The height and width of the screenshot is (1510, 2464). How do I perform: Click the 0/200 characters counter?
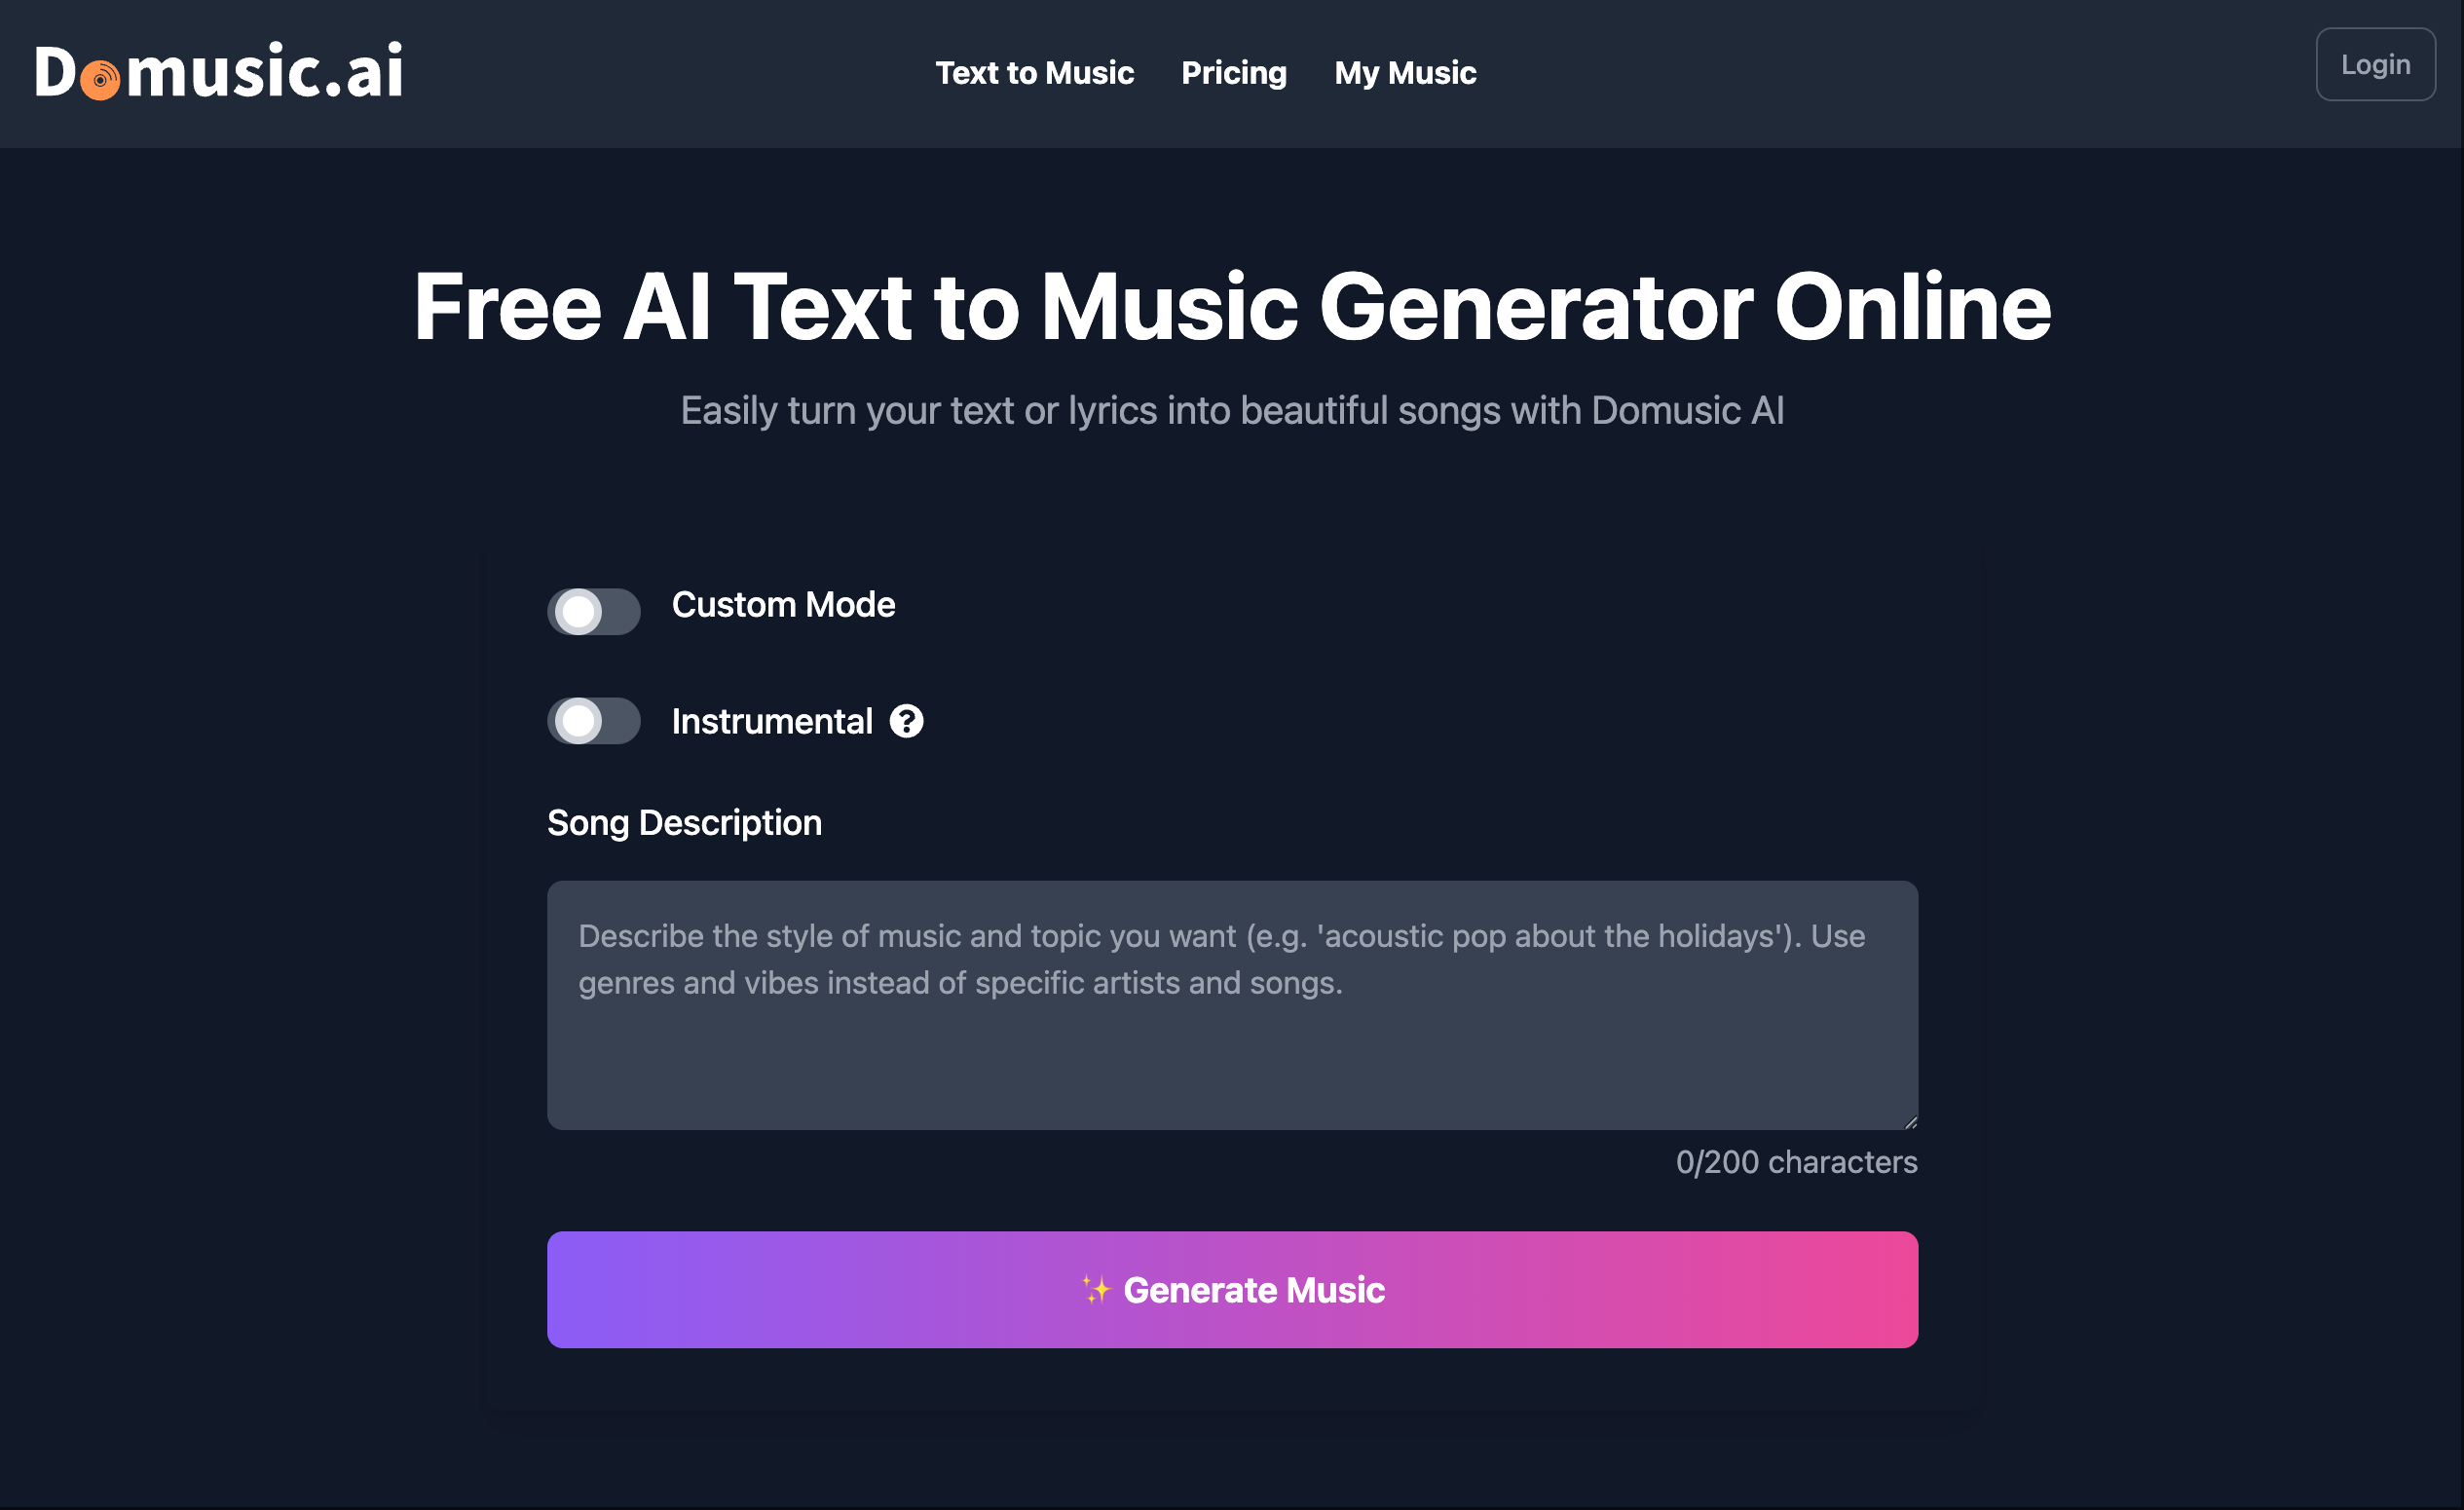tap(1796, 1162)
